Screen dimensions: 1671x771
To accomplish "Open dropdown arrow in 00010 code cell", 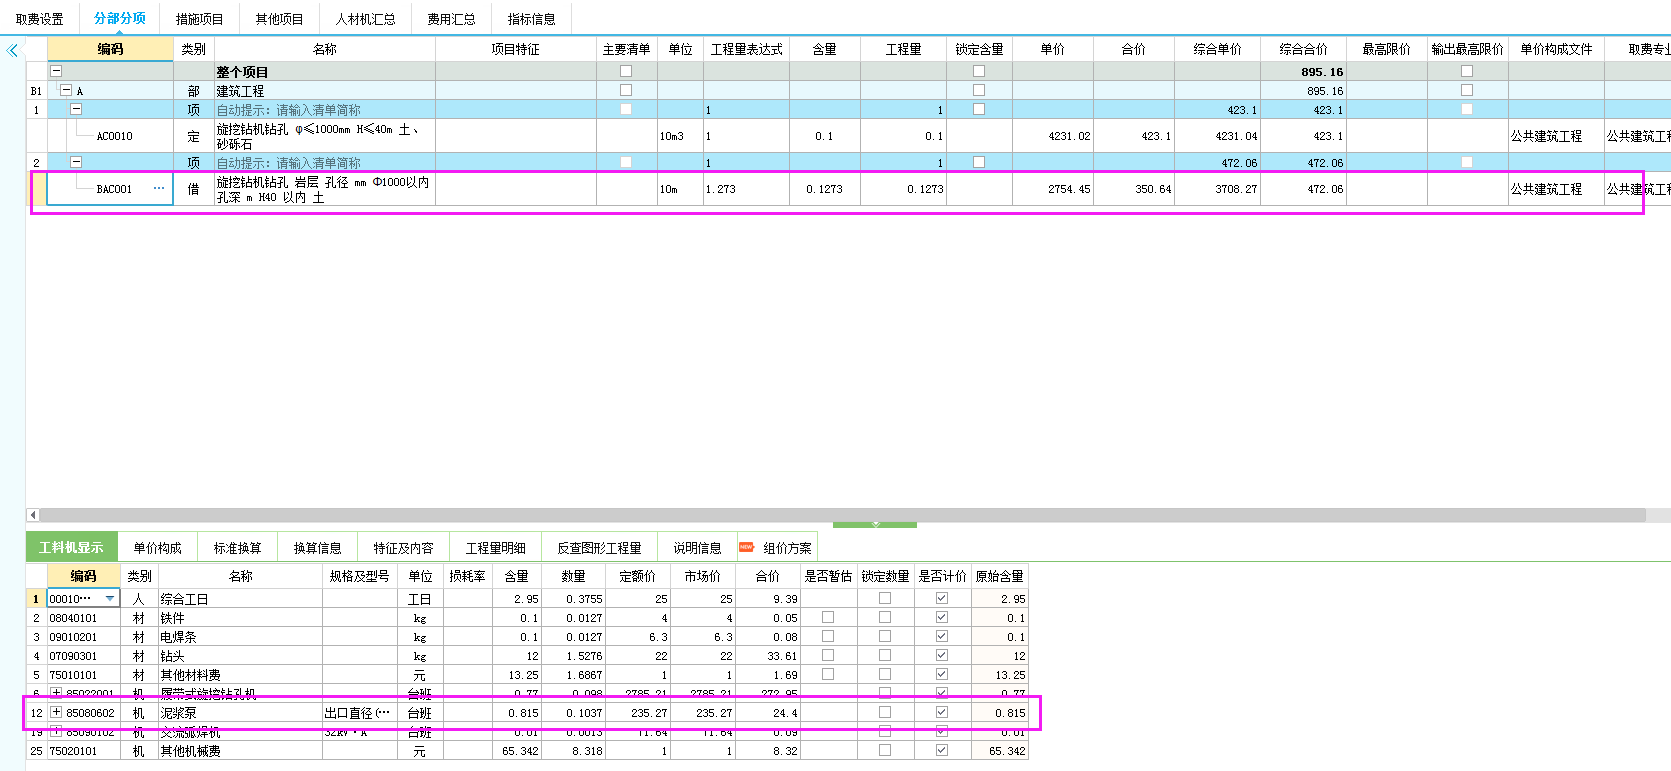I will [109, 599].
